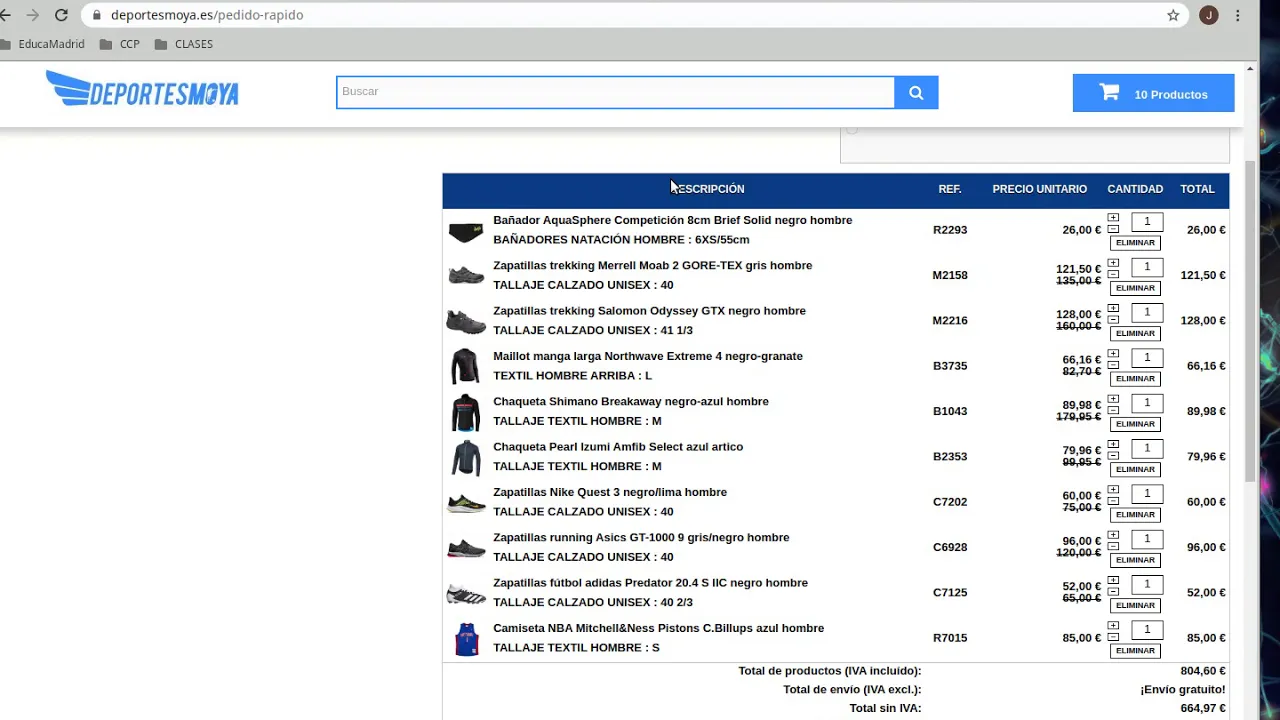Image resolution: width=1280 pixels, height=720 pixels.
Task: Click the Nike Quest 3 shoe thumbnail
Action: click(x=466, y=503)
